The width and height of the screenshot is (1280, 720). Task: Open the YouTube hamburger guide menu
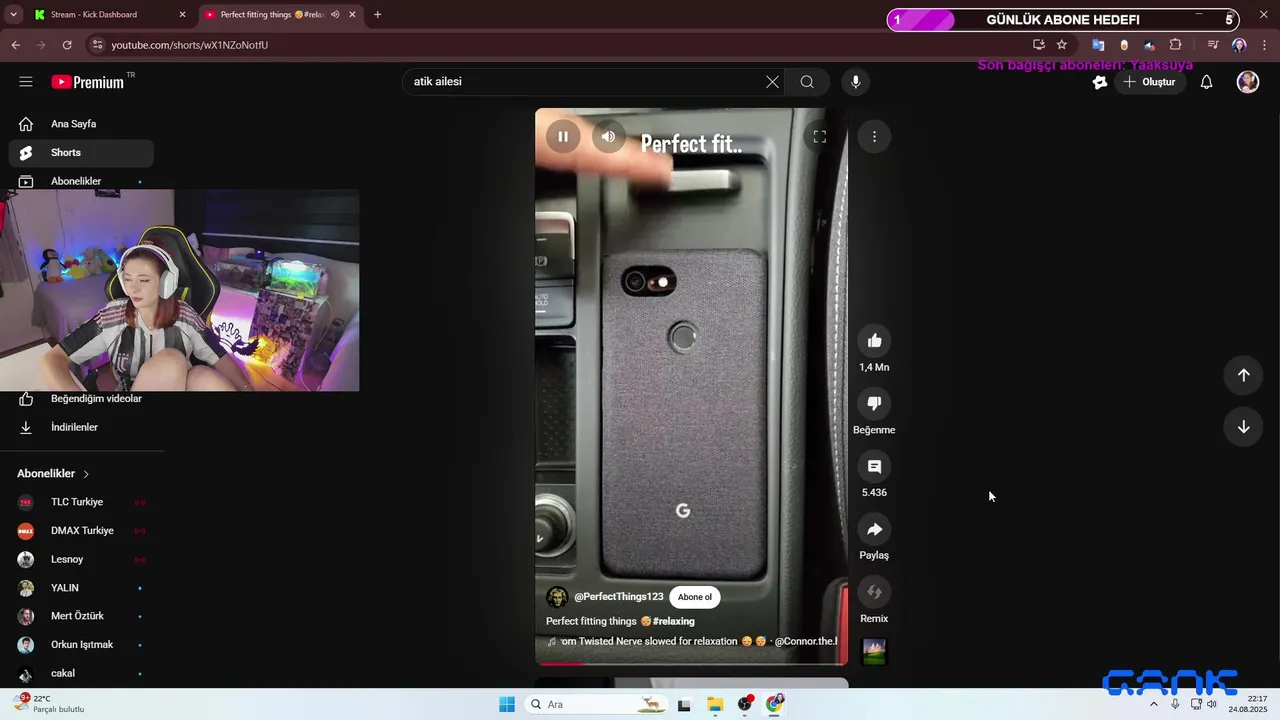click(x=26, y=82)
